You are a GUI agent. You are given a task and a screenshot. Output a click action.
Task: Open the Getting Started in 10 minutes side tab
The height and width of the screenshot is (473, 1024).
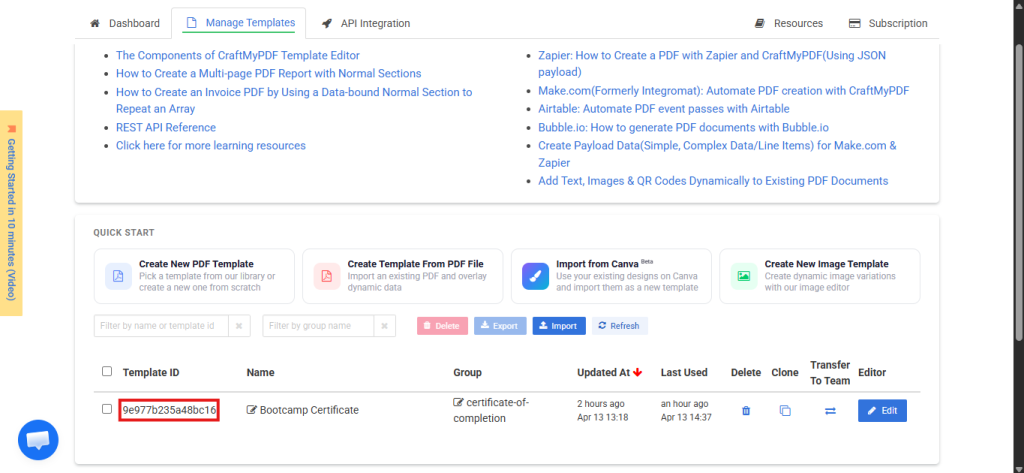coord(11,213)
